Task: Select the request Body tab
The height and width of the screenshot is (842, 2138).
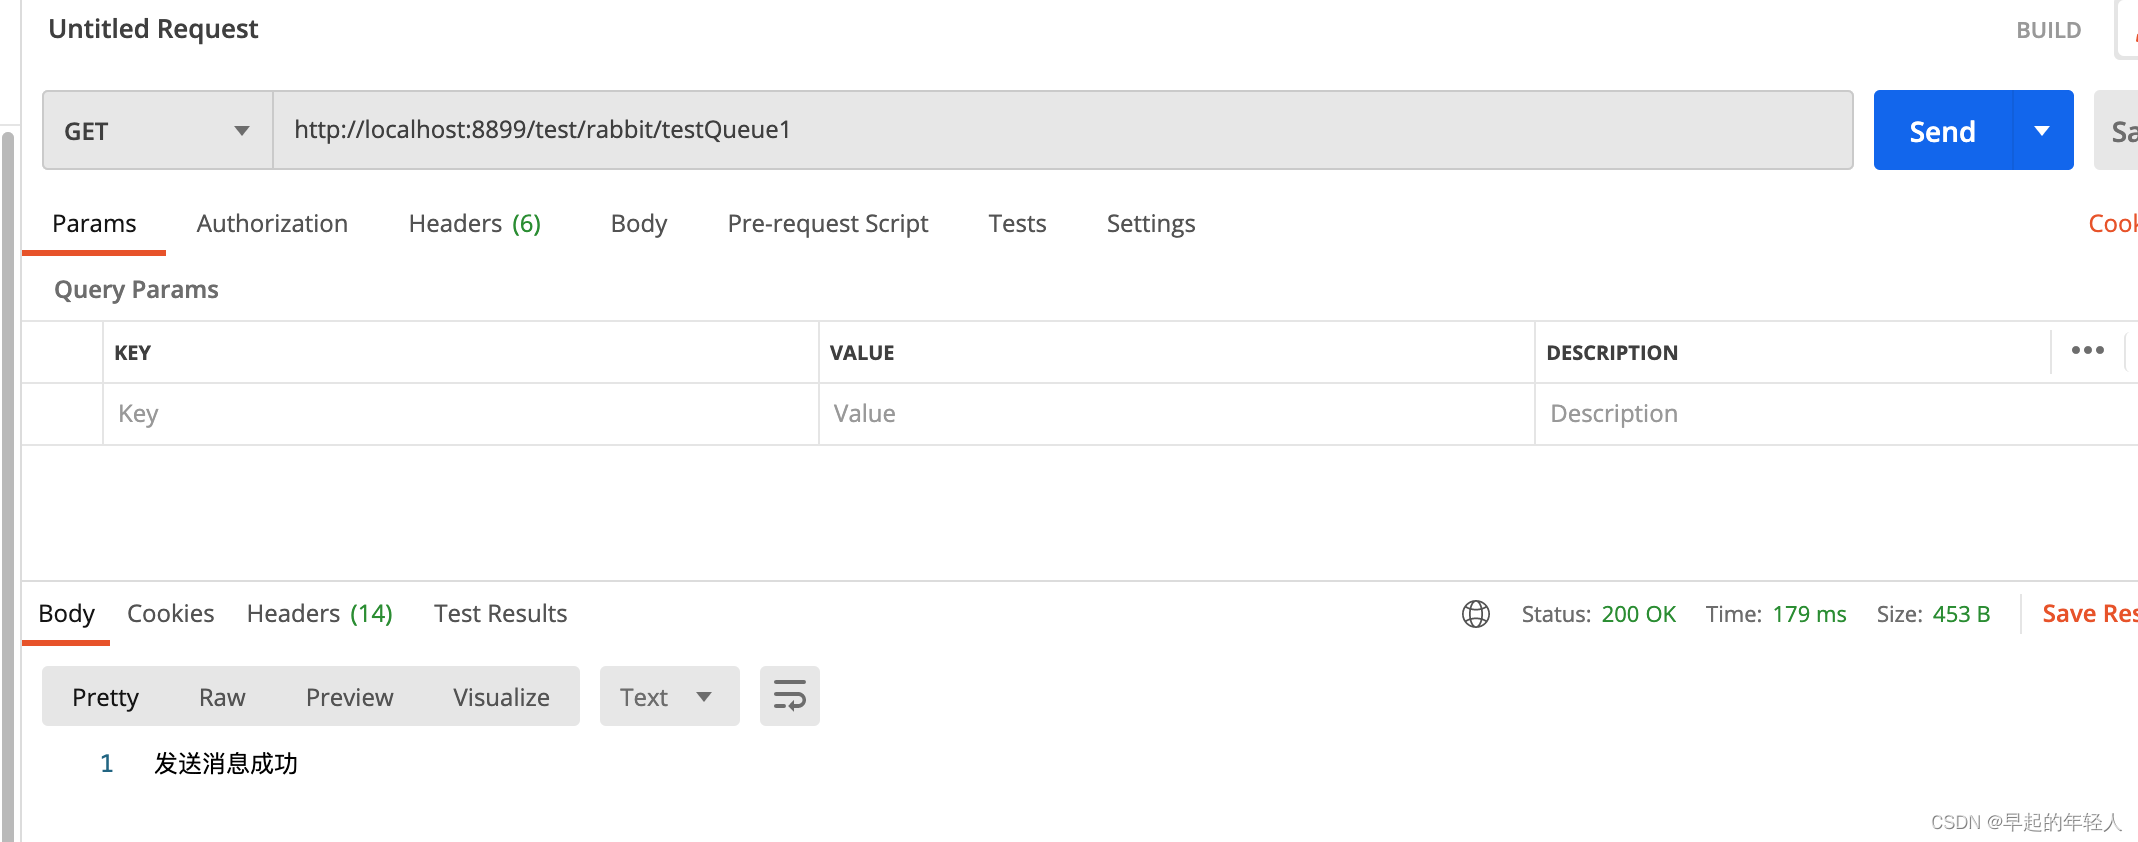Action: tap(639, 223)
